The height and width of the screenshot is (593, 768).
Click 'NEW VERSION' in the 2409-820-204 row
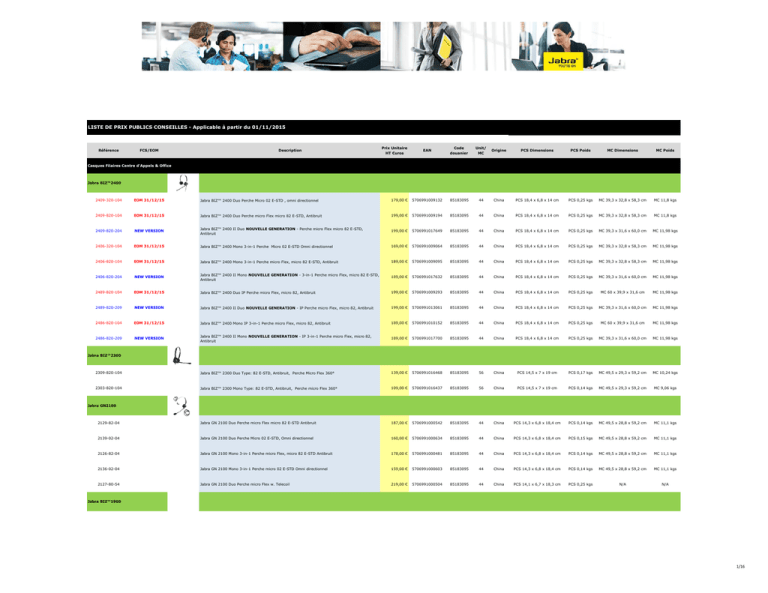coord(149,231)
